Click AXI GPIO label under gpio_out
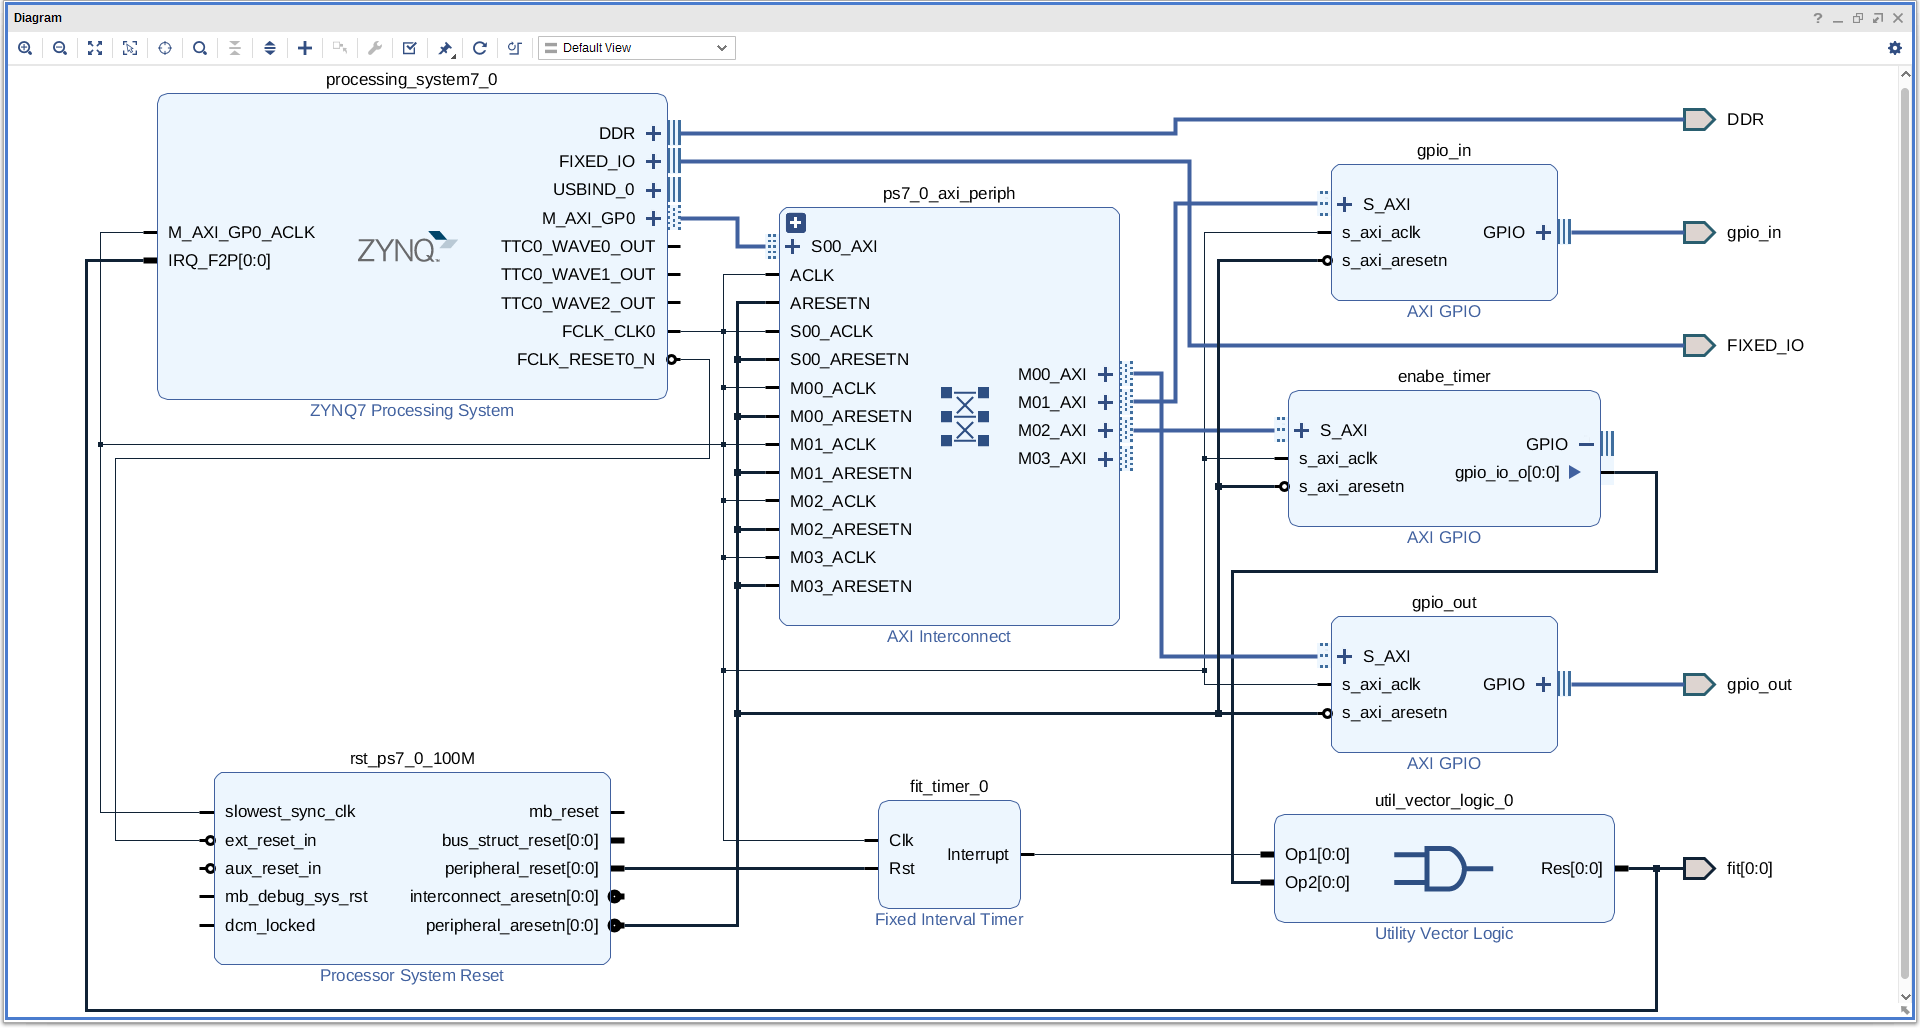 (x=1444, y=763)
